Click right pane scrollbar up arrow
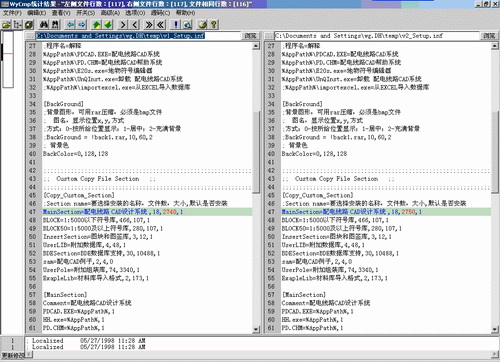The height and width of the screenshot is (362, 500). pos(495,46)
